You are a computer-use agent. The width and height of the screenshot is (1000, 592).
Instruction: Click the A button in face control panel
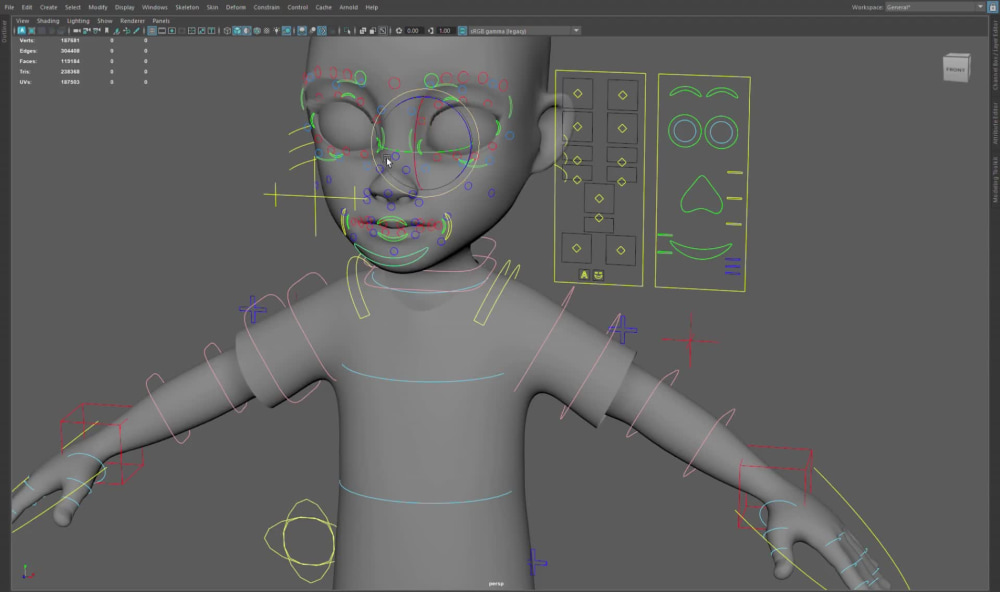click(x=584, y=275)
